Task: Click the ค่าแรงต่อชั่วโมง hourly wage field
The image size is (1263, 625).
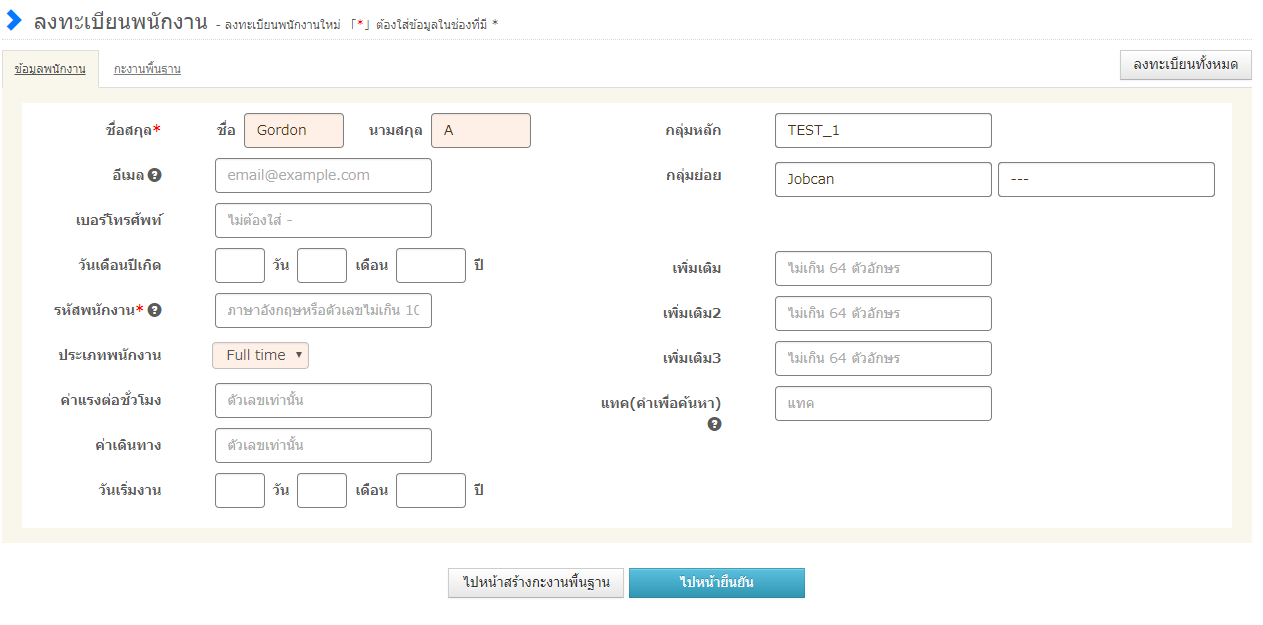Action: [x=323, y=400]
